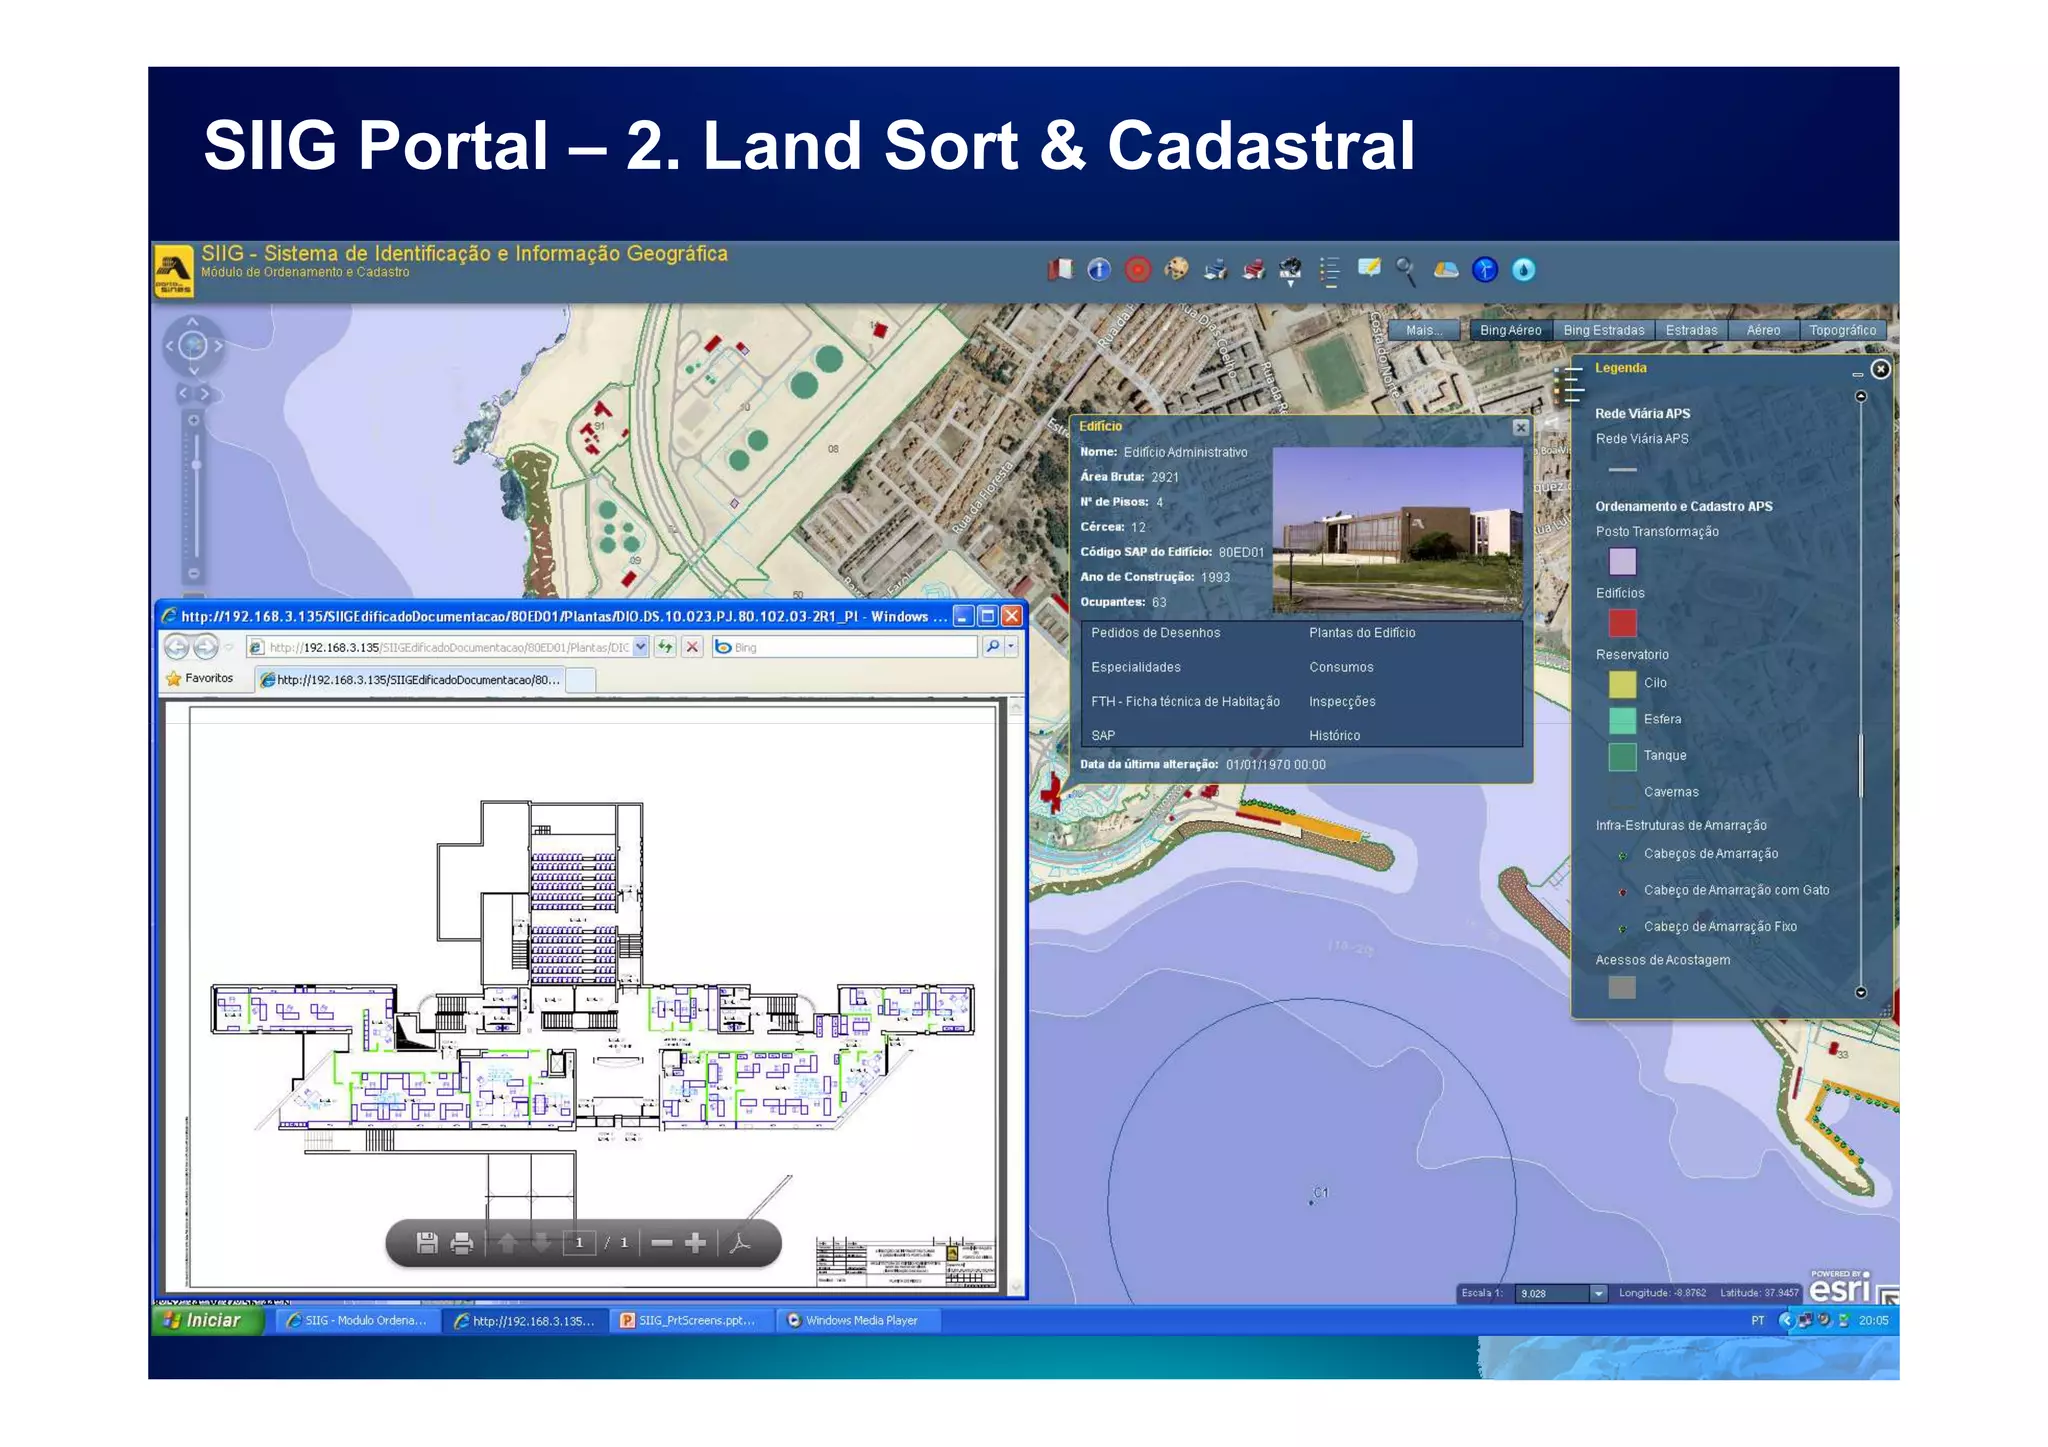Click the scale value field 9.028

pos(1551,1293)
